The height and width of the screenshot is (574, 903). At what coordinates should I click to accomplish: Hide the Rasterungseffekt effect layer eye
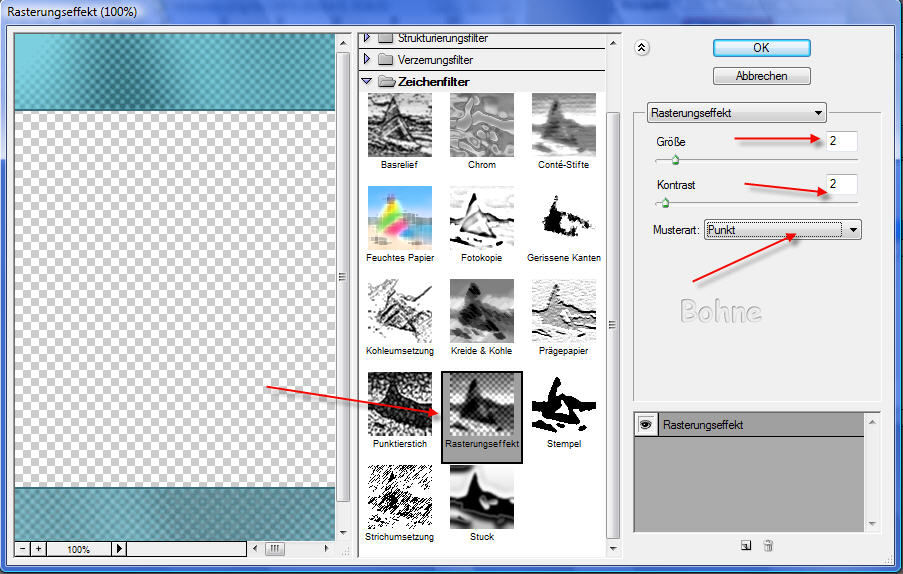(645, 425)
